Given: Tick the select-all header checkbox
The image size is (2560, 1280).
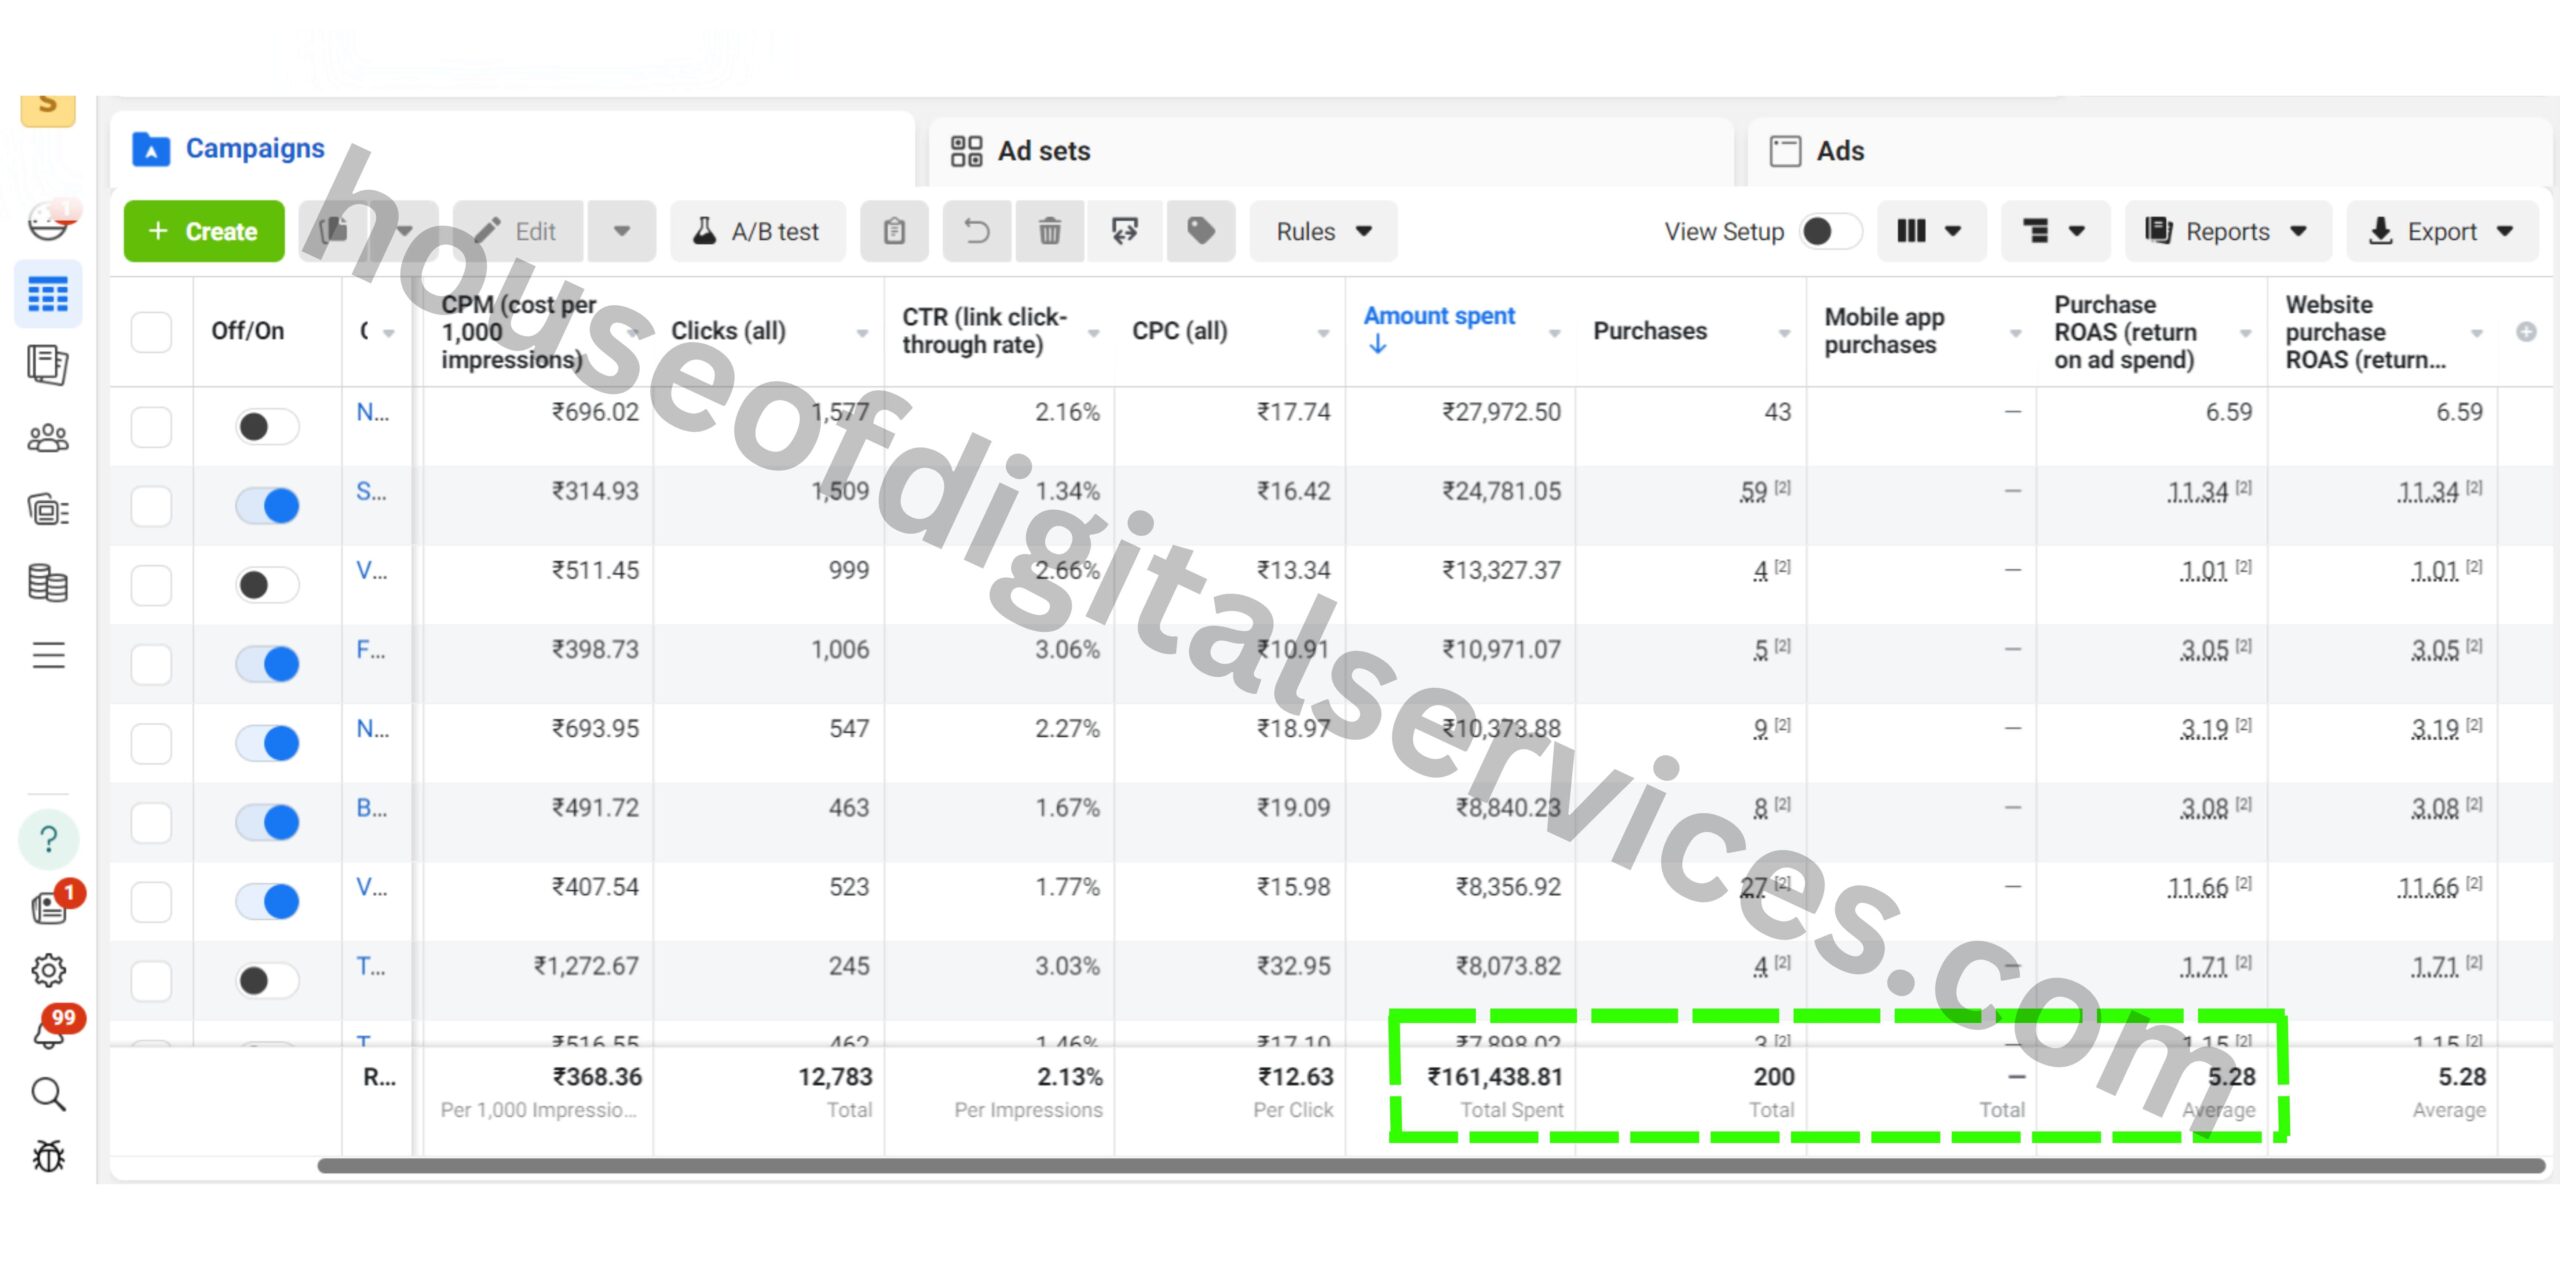Looking at the screenshot, I should click(x=151, y=331).
